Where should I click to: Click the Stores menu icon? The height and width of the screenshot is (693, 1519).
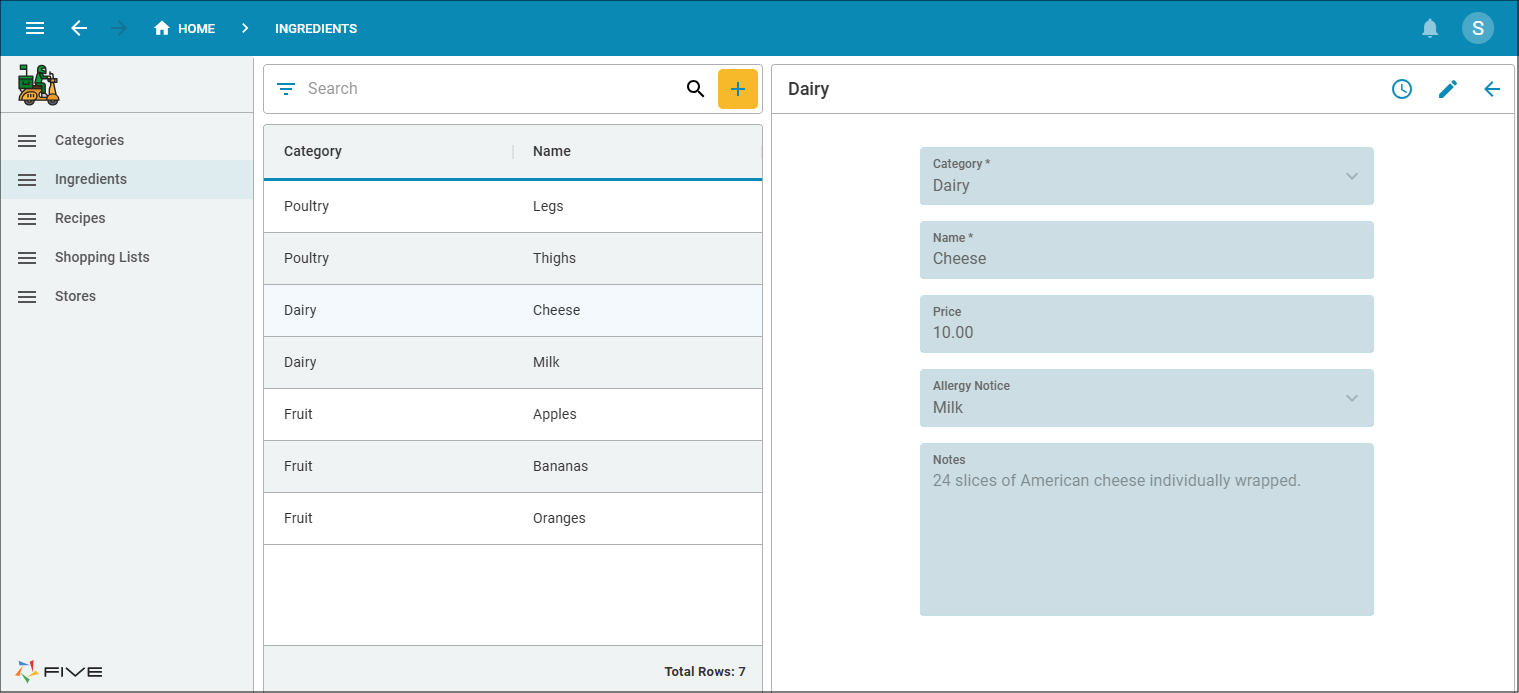[27, 297]
